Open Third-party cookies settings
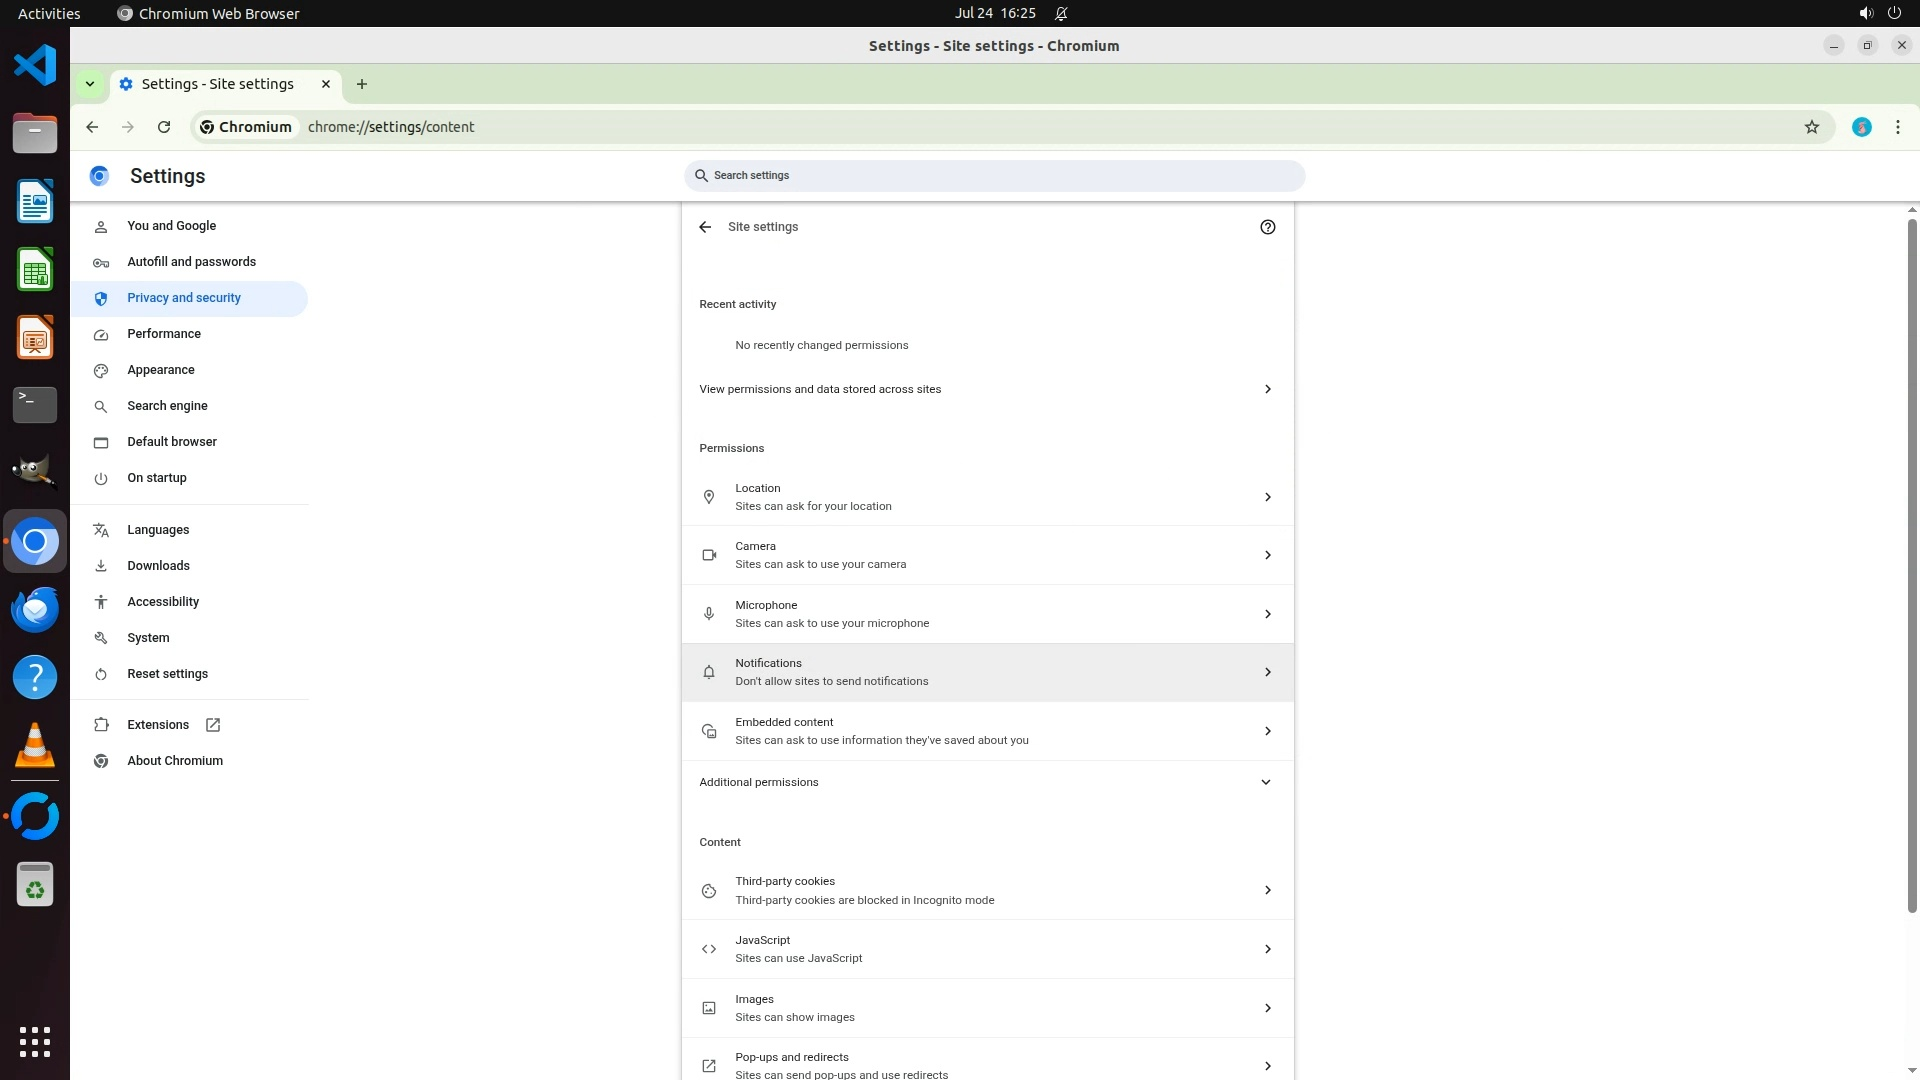Screen dimensions: 1920x1080 click(x=986, y=890)
